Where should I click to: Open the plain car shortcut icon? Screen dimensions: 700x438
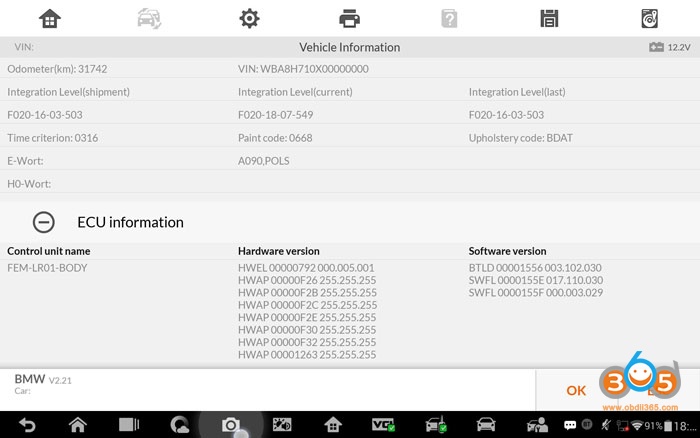(486, 425)
